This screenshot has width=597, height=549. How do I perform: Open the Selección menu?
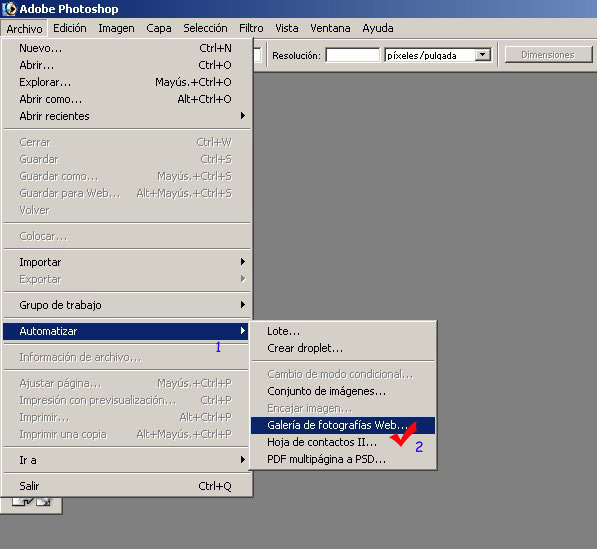[x=205, y=28]
